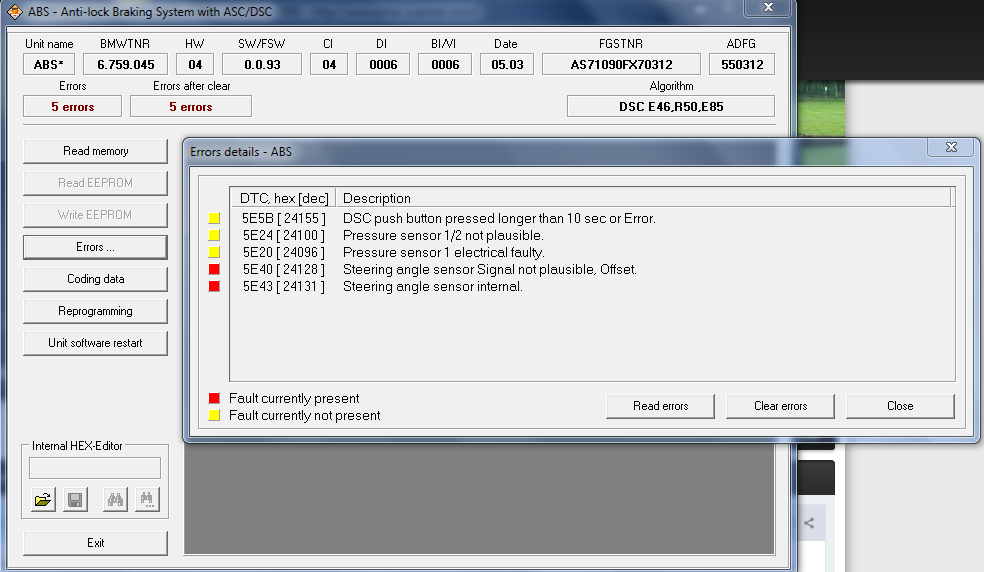Click yellow legend square Fault currently not present
This screenshot has width=984, height=572.
click(x=214, y=415)
